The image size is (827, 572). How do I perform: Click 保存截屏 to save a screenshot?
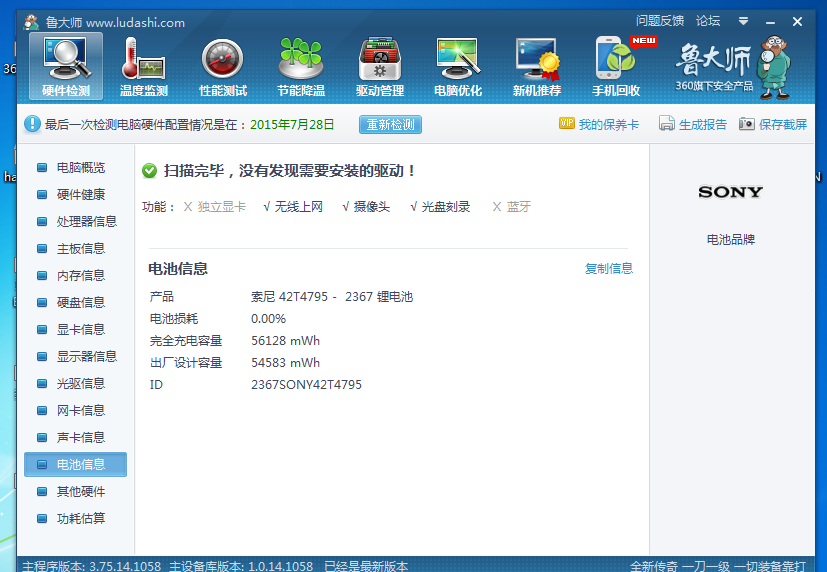tap(783, 125)
